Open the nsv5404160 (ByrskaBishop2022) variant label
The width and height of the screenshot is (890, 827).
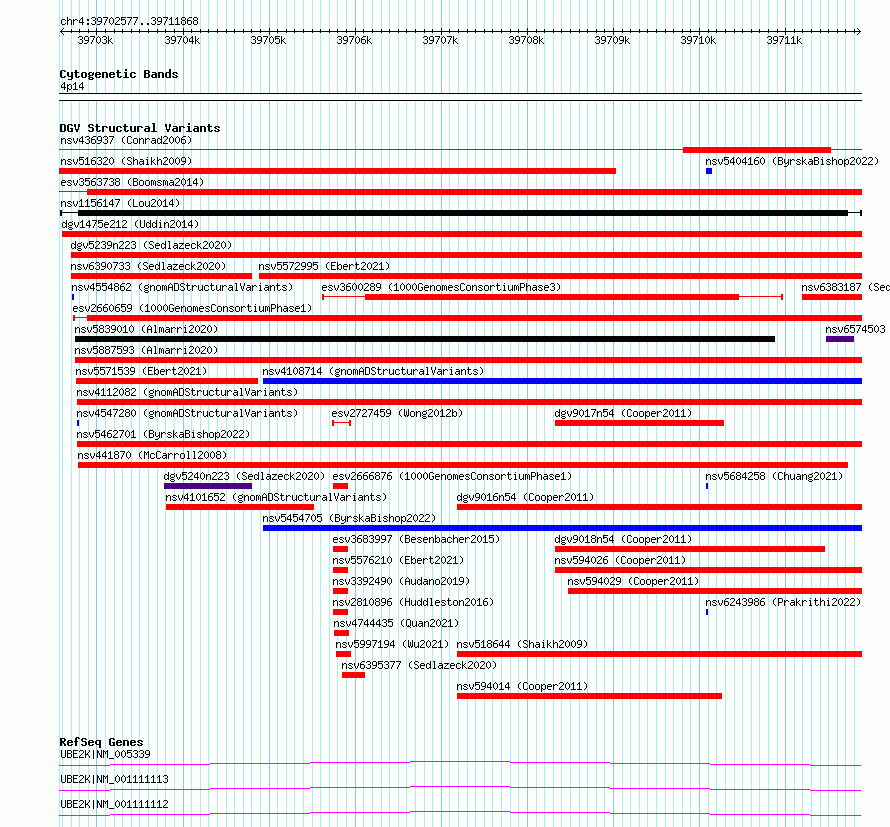[x=792, y=161]
